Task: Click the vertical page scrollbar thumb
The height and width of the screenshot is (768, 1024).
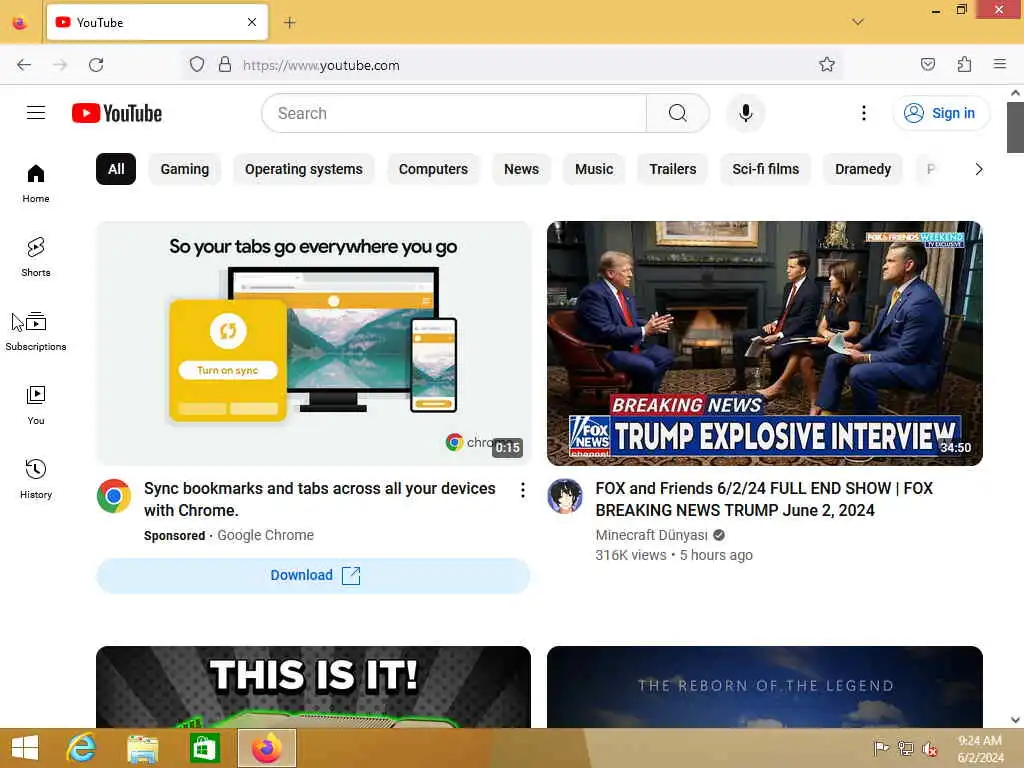Action: point(1015,127)
